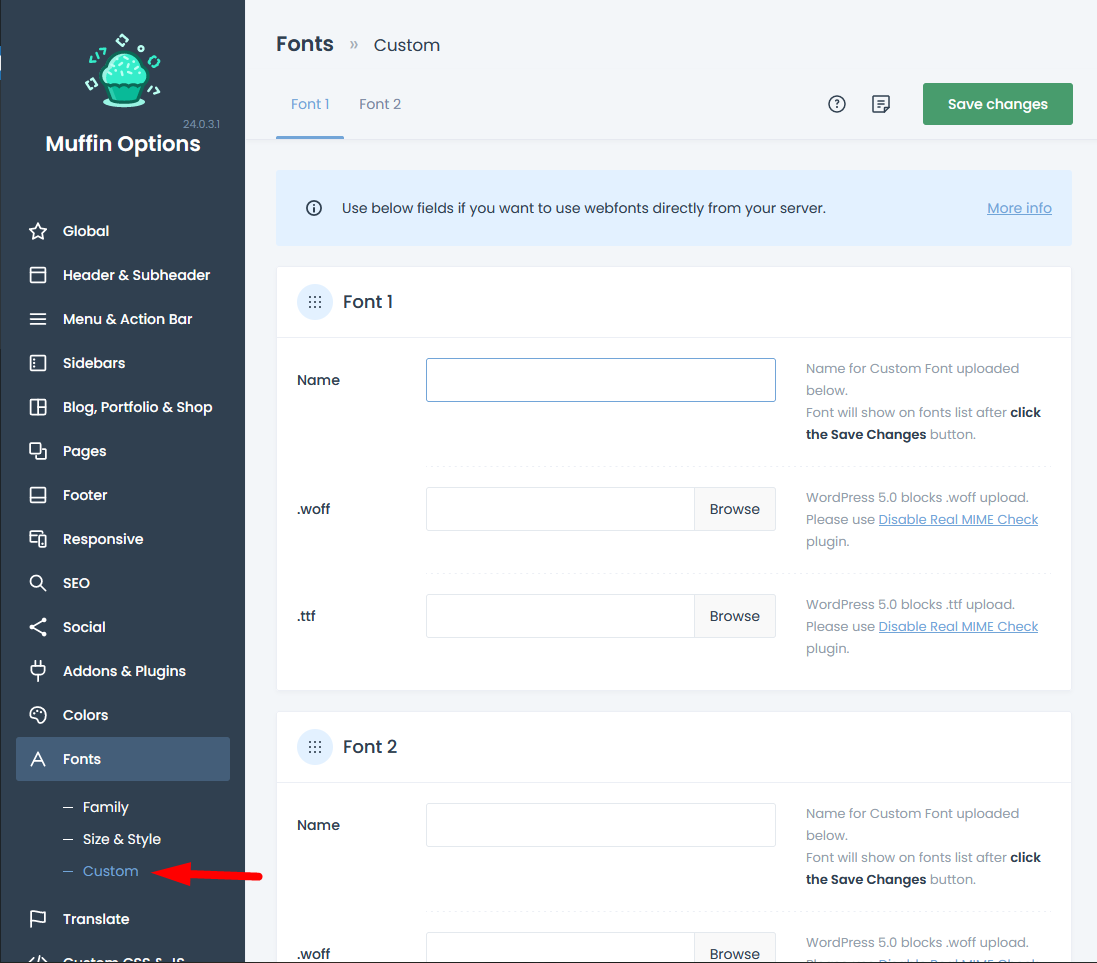Click the Fonts letter A icon
1097x963 pixels.
pos(38,759)
